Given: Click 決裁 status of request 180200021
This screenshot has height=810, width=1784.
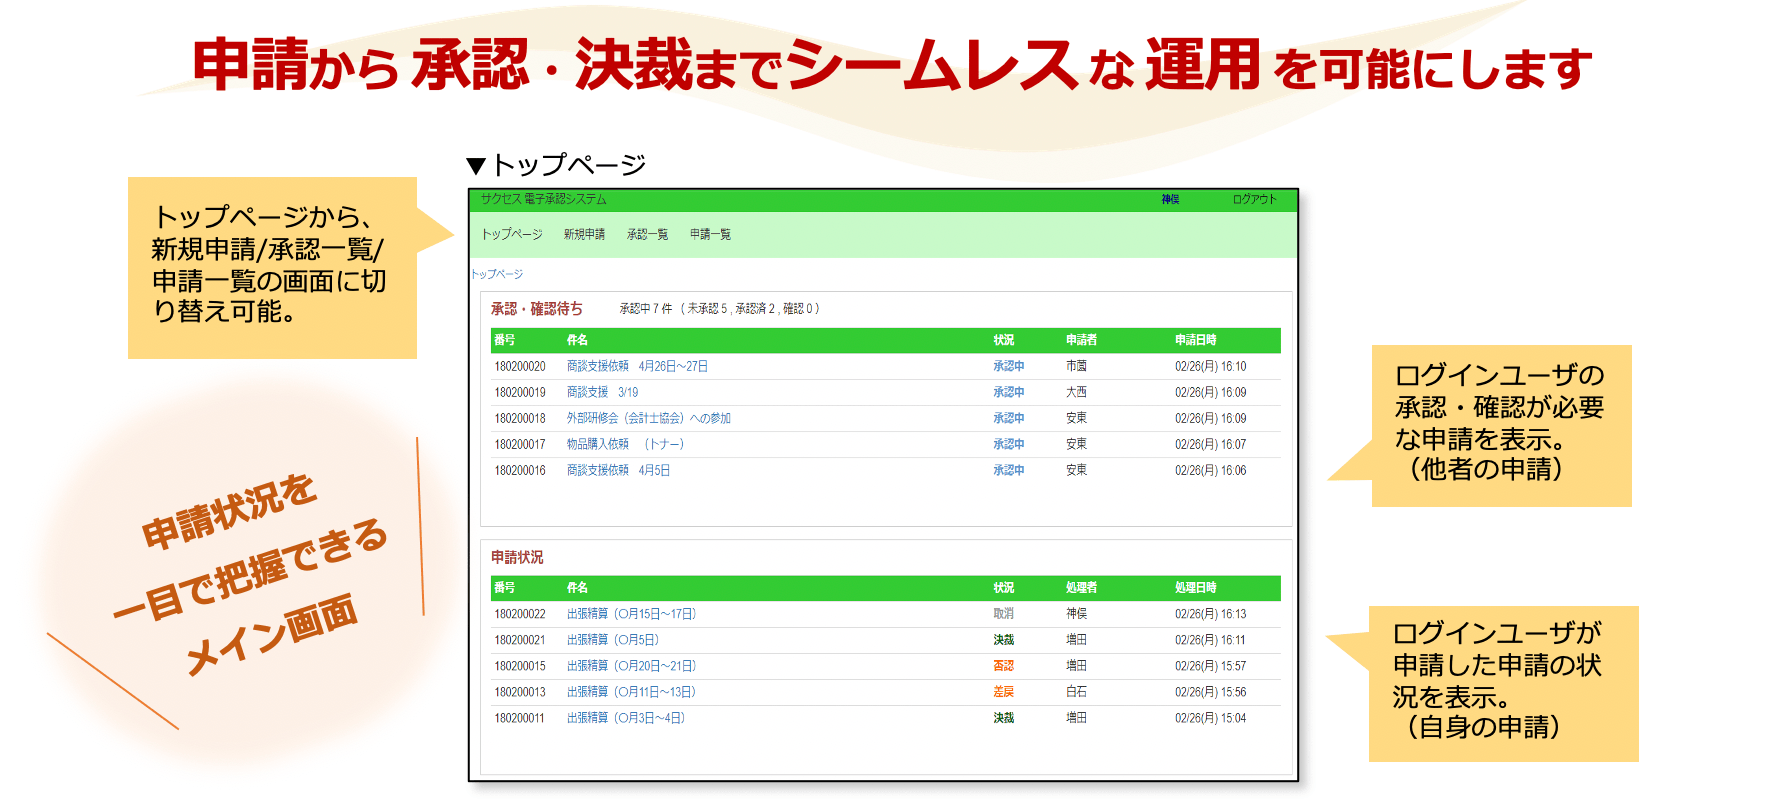Looking at the screenshot, I should pos(1003,640).
